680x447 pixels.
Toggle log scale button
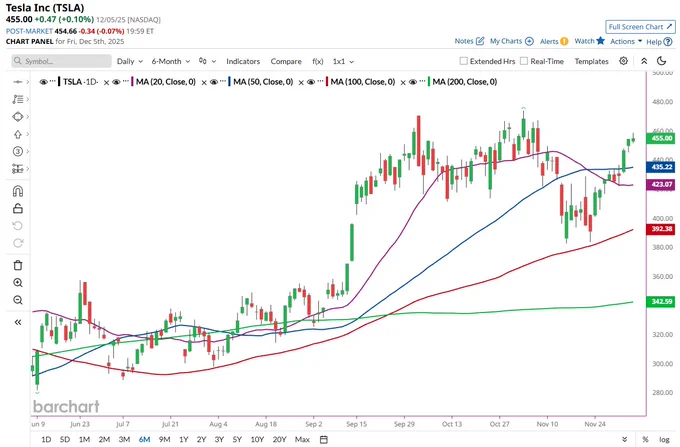(664, 440)
